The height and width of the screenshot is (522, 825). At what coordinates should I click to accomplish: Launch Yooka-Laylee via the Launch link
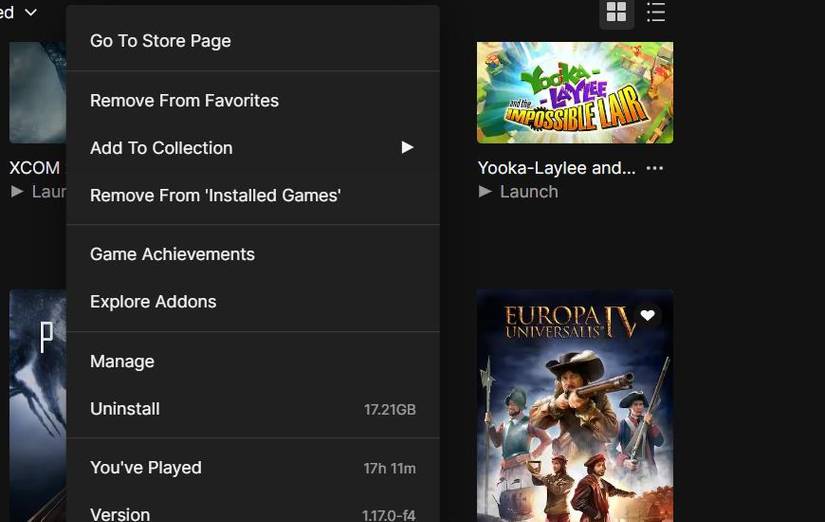528,191
